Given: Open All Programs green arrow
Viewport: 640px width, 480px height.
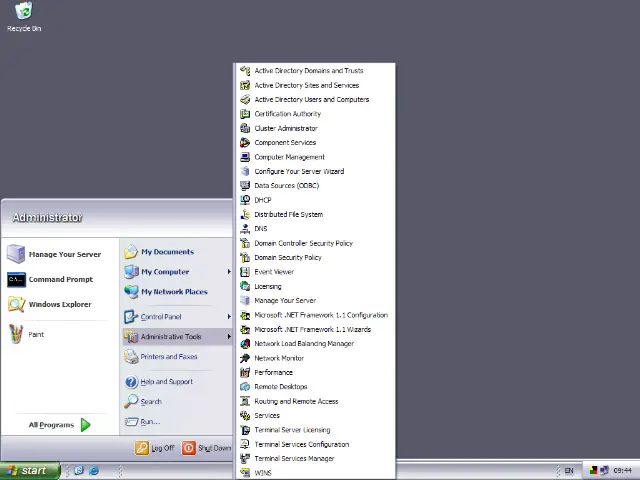Looking at the screenshot, I should point(85,425).
